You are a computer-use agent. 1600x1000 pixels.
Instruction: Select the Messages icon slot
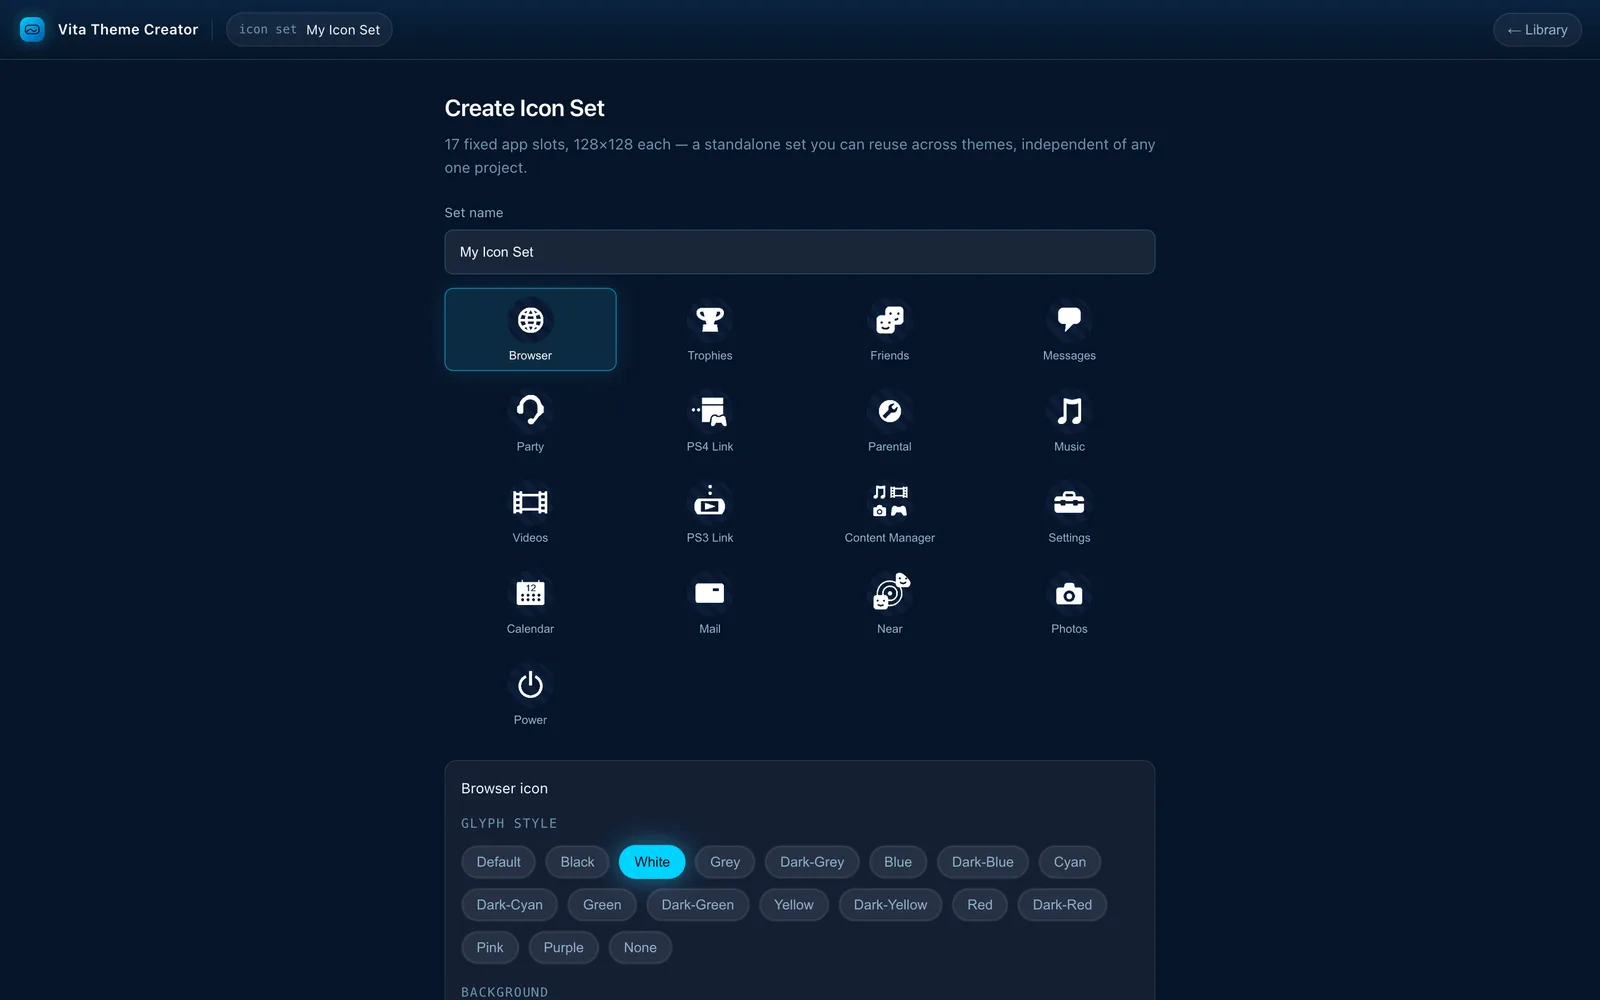1069,329
